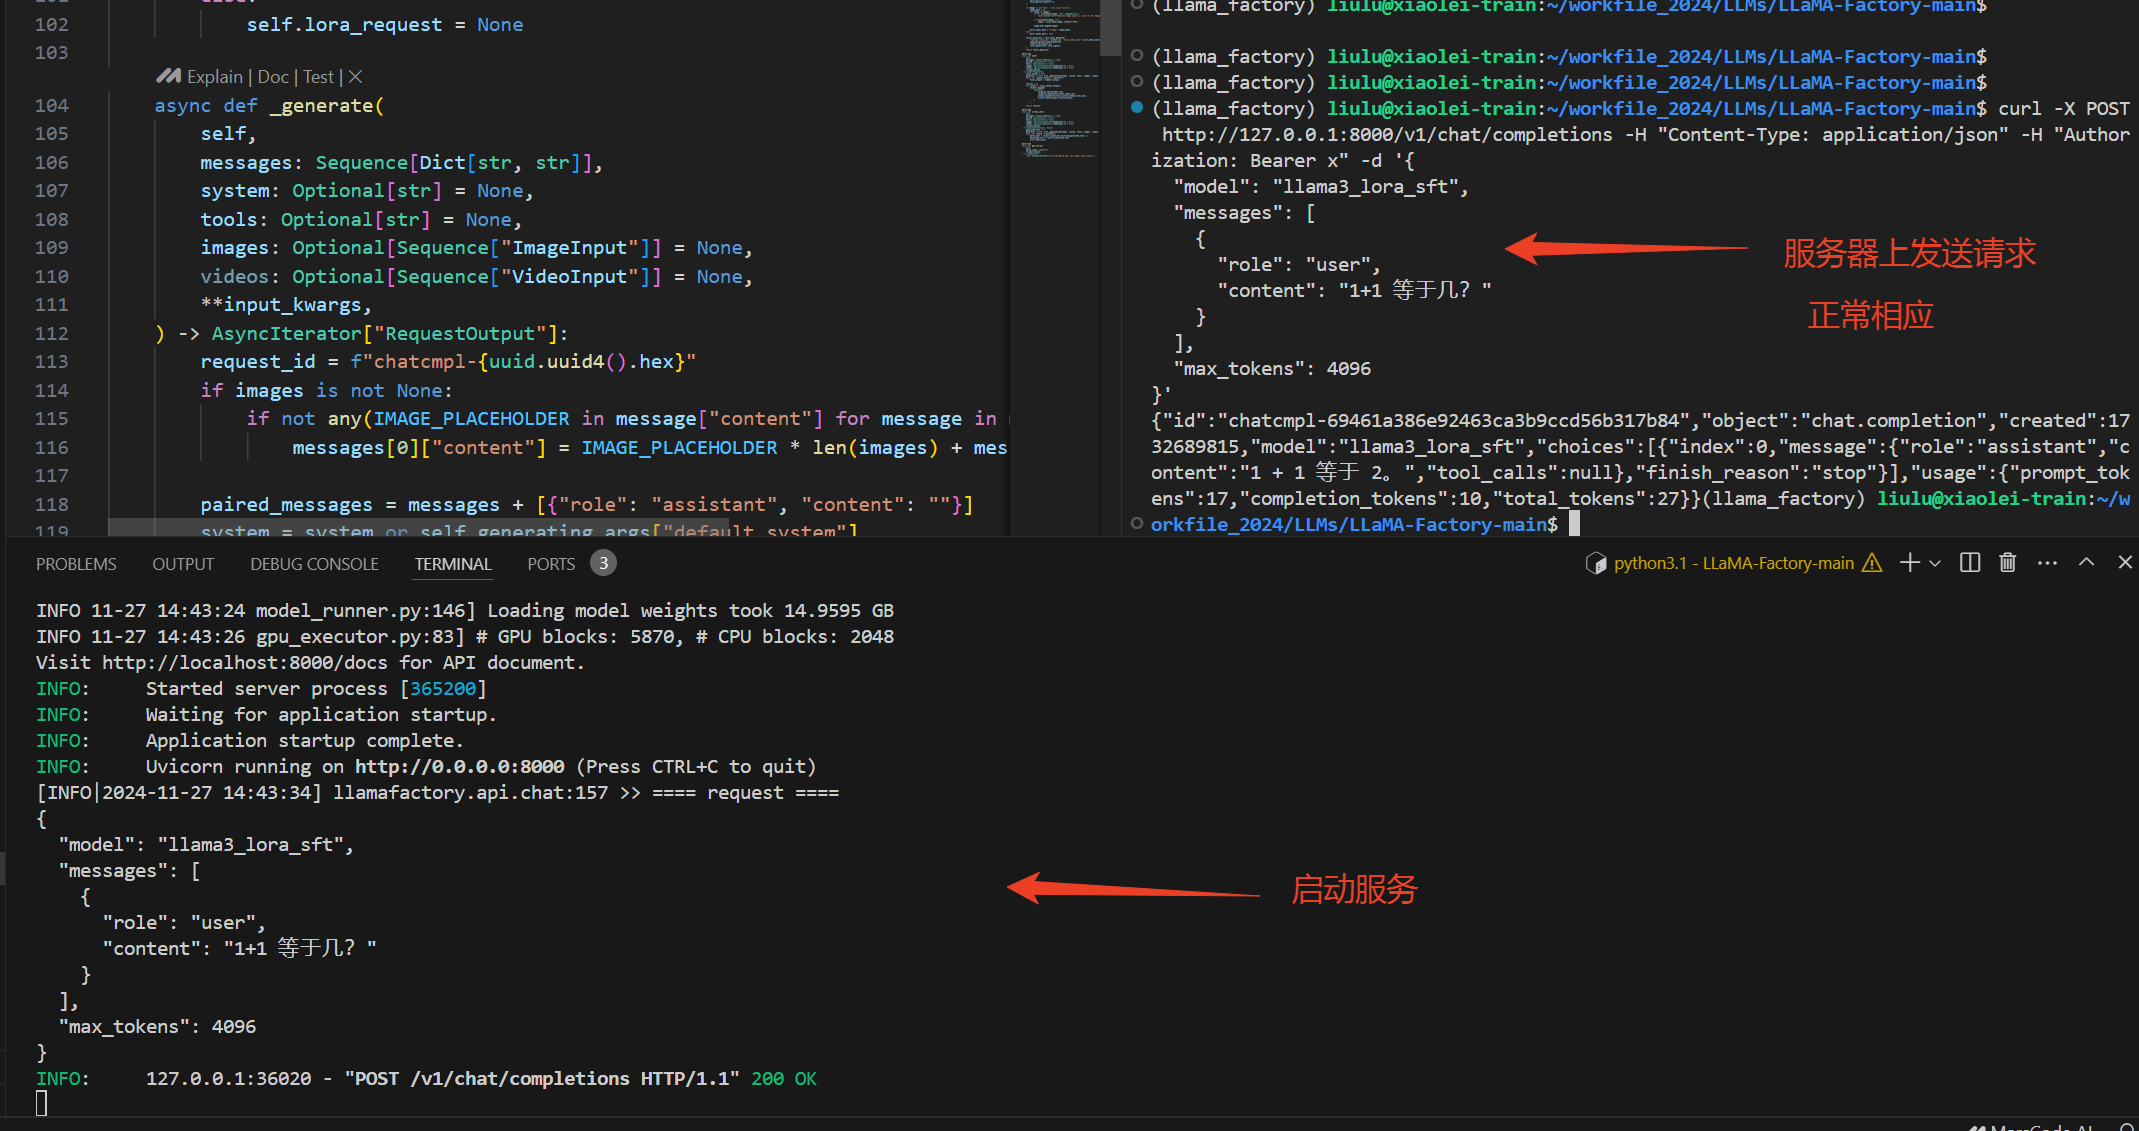The height and width of the screenshot is (1131, 2139).
Task: Click the python3.1 terminal shell icon
Action: (x=1596, y=563)
